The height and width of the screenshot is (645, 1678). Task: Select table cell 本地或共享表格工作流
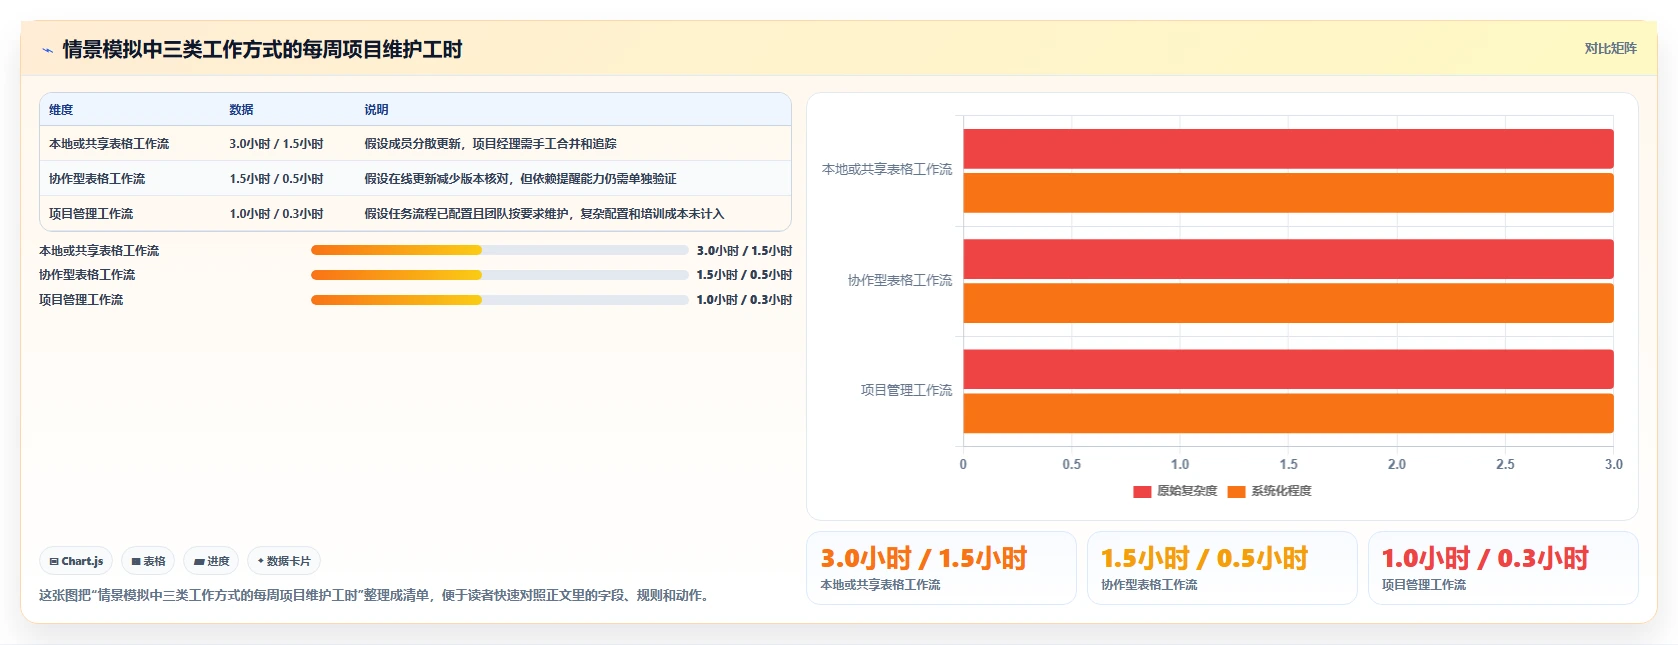pos(109,144)
